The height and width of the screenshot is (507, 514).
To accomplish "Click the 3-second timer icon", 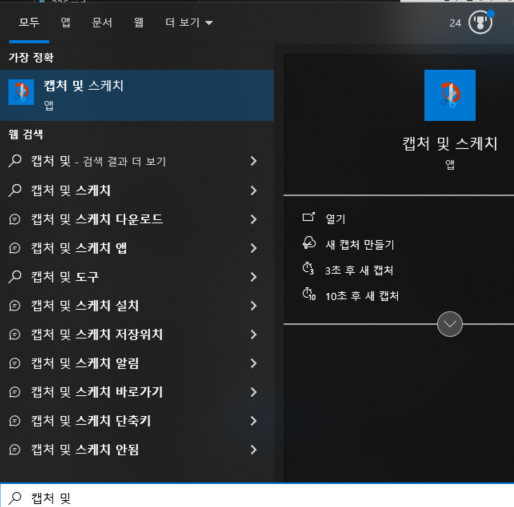I will (308, 268).
